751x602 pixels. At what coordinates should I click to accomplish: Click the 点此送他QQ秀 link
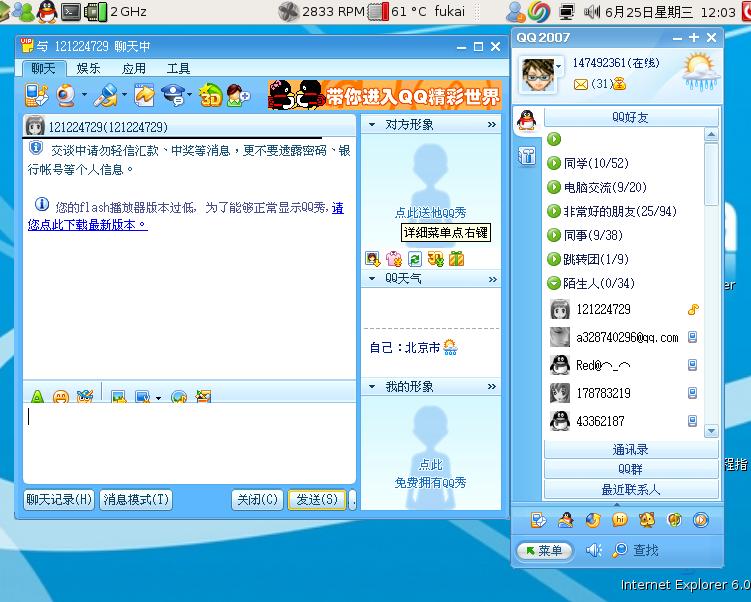tap(430, 213)
